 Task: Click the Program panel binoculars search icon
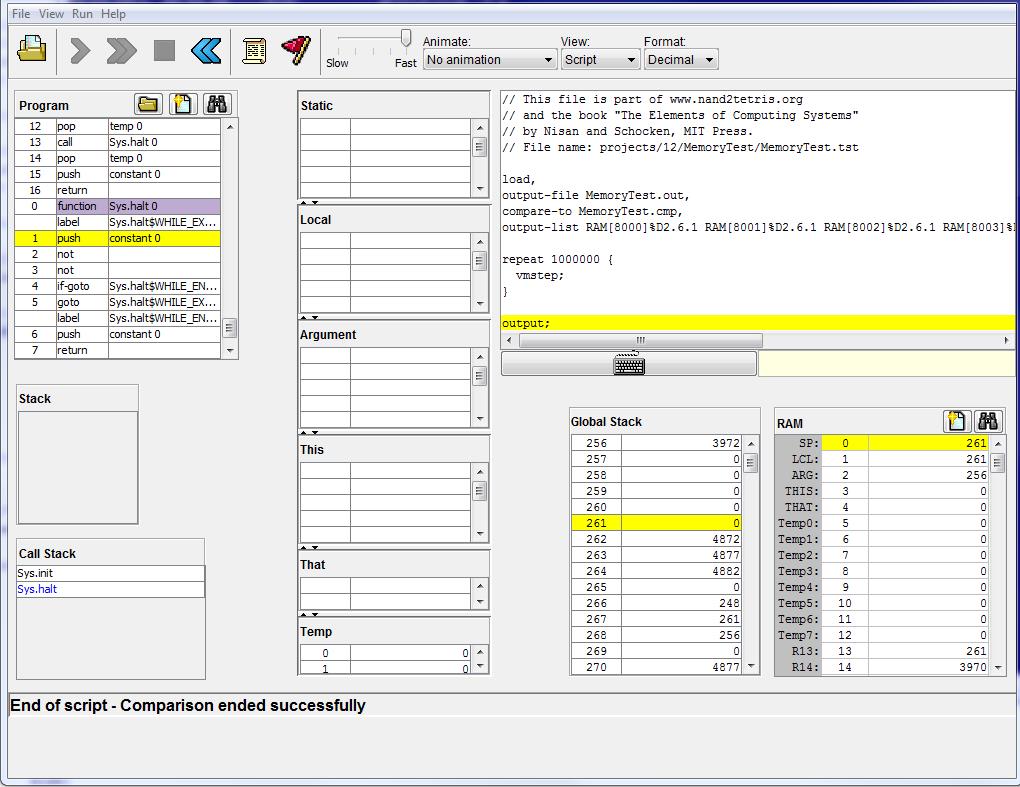click(x=216, y=104)
